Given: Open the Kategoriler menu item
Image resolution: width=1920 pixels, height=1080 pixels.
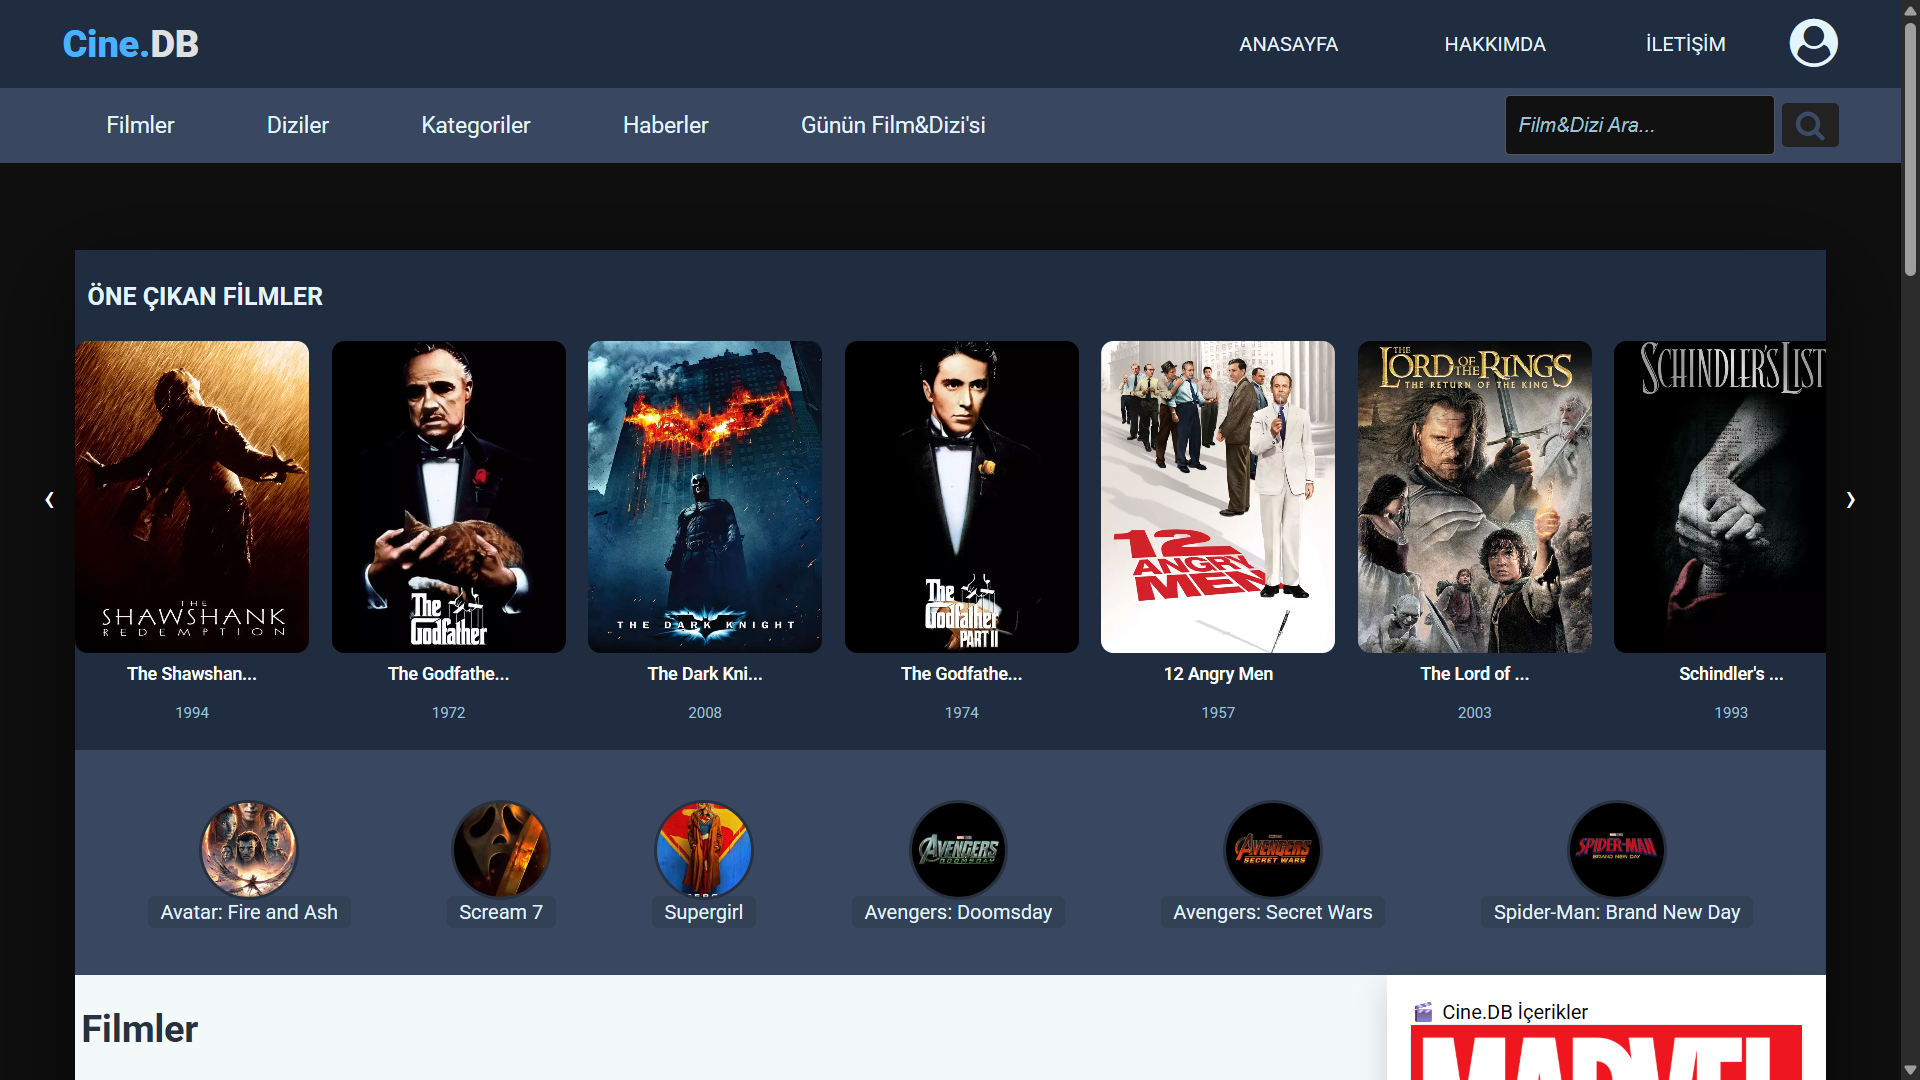Looking at the screenshot, I should tap(475, 125).
